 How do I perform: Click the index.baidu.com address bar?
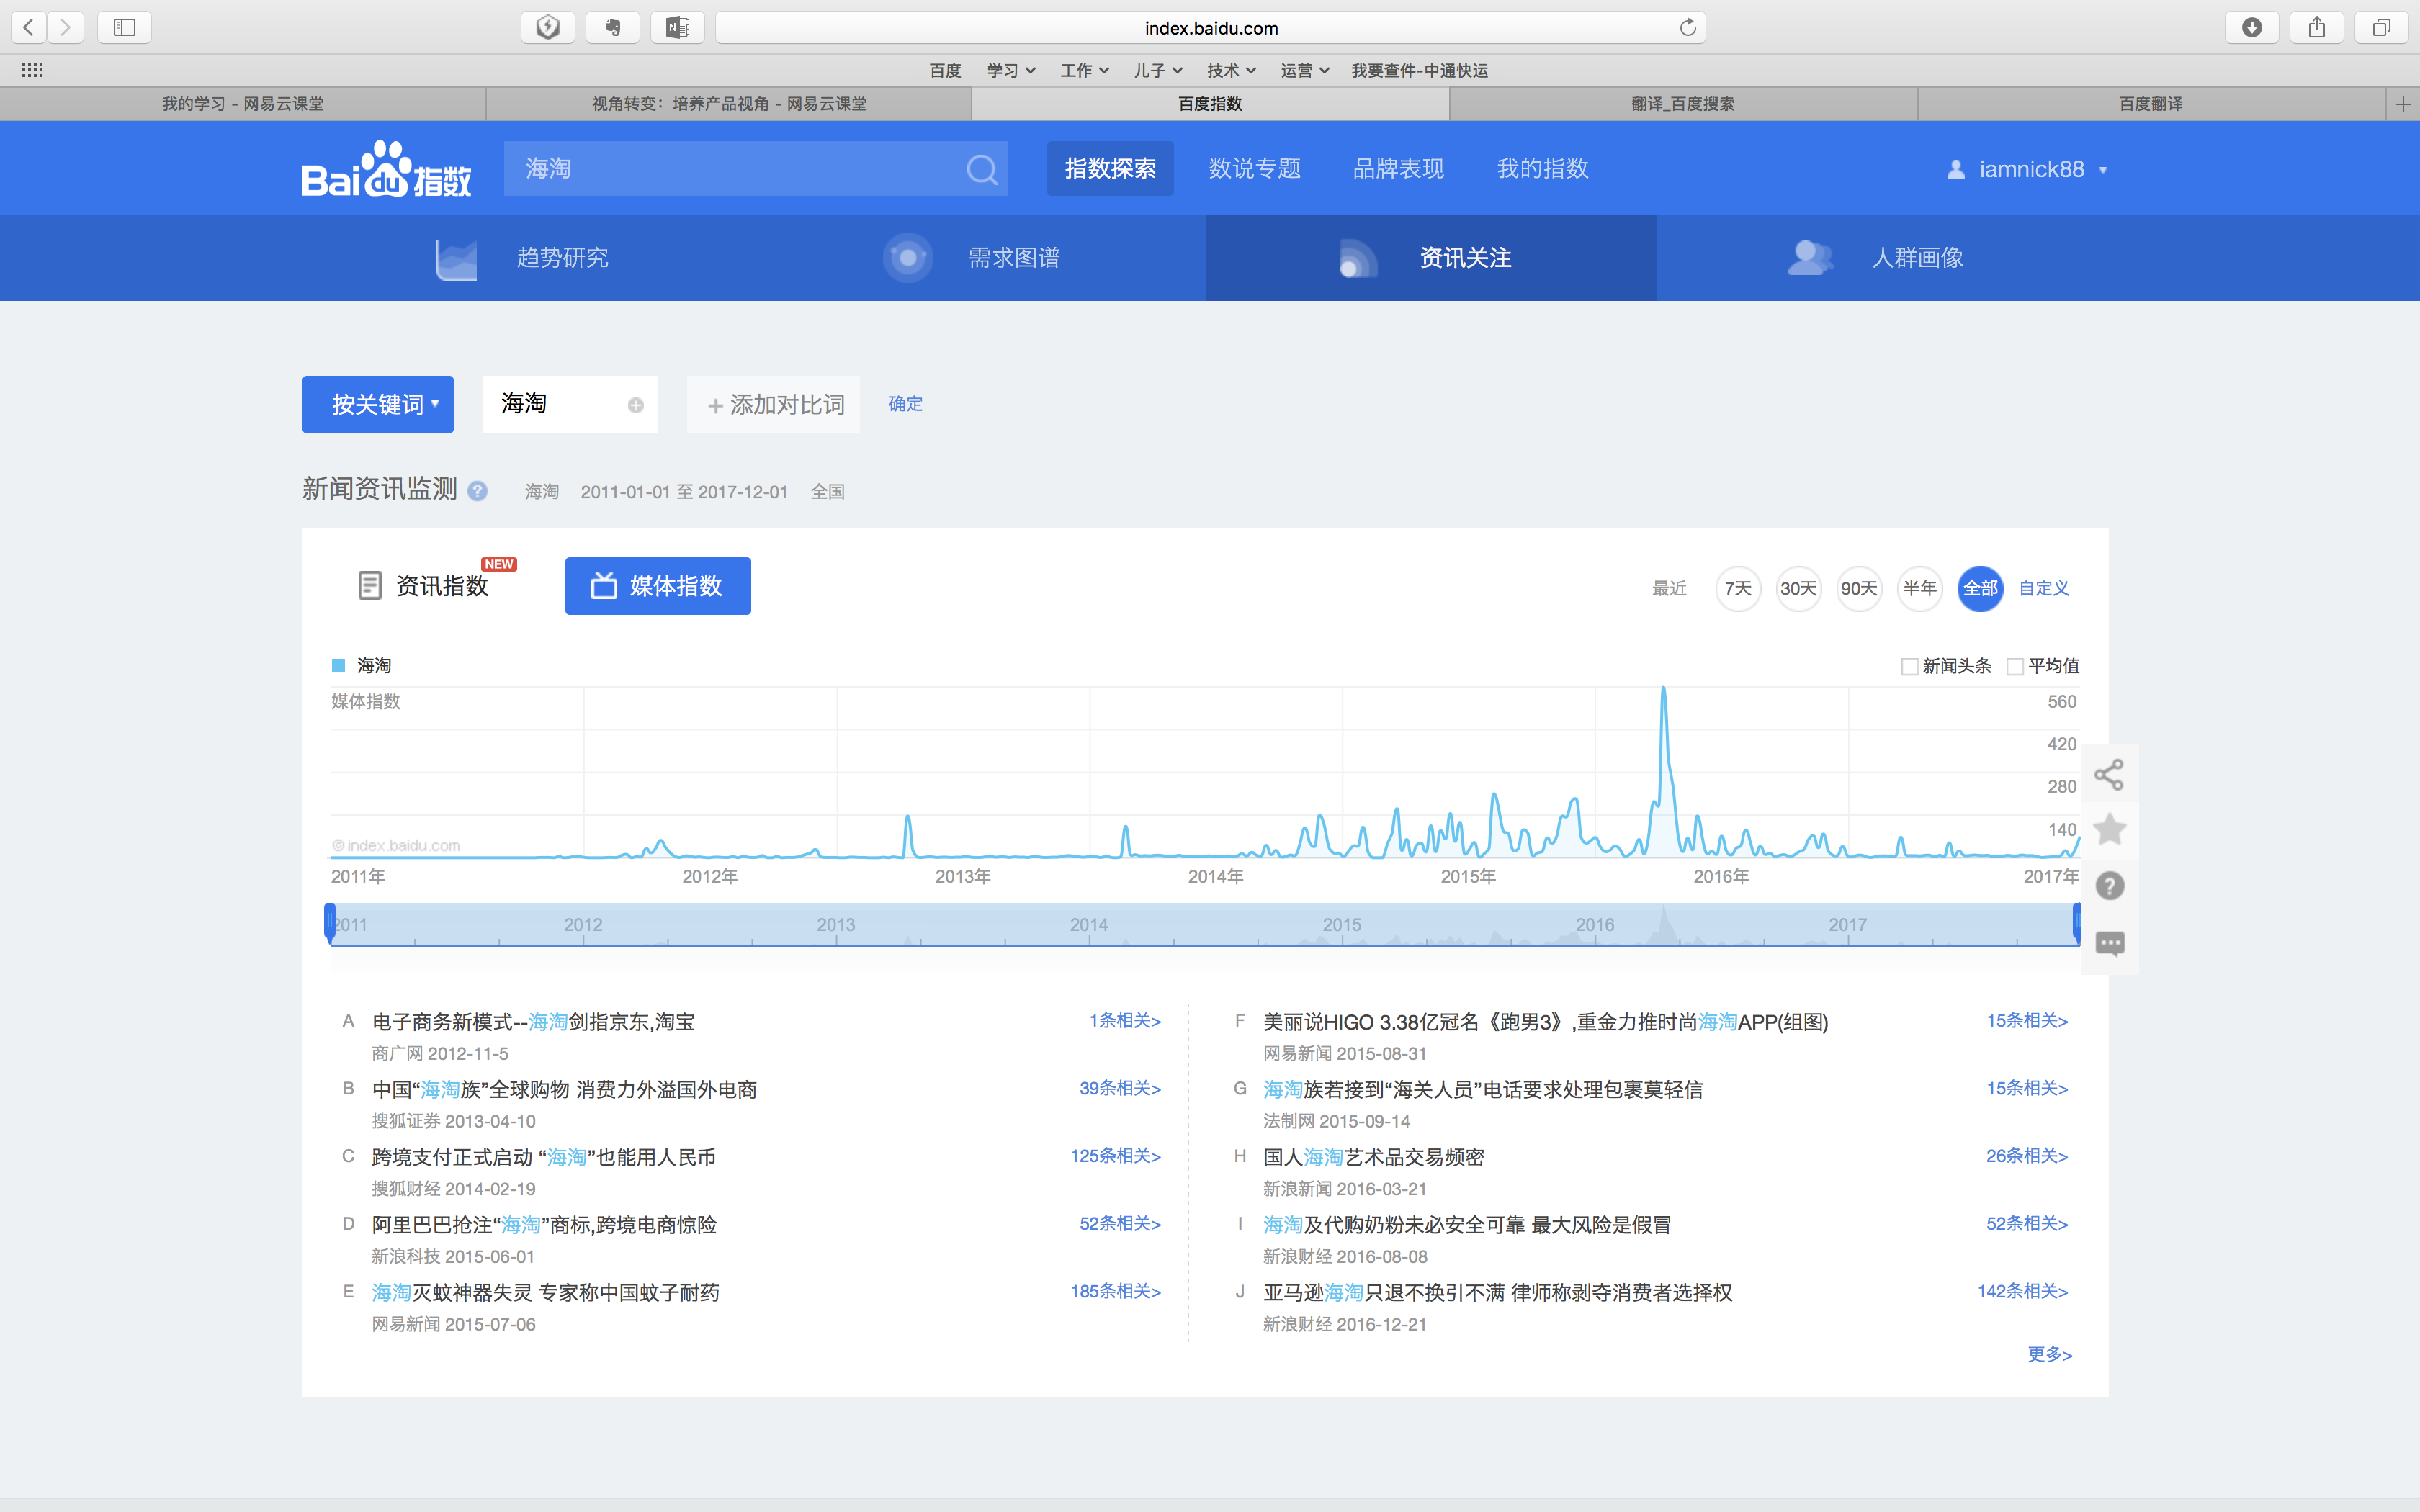click(1210, 27)
